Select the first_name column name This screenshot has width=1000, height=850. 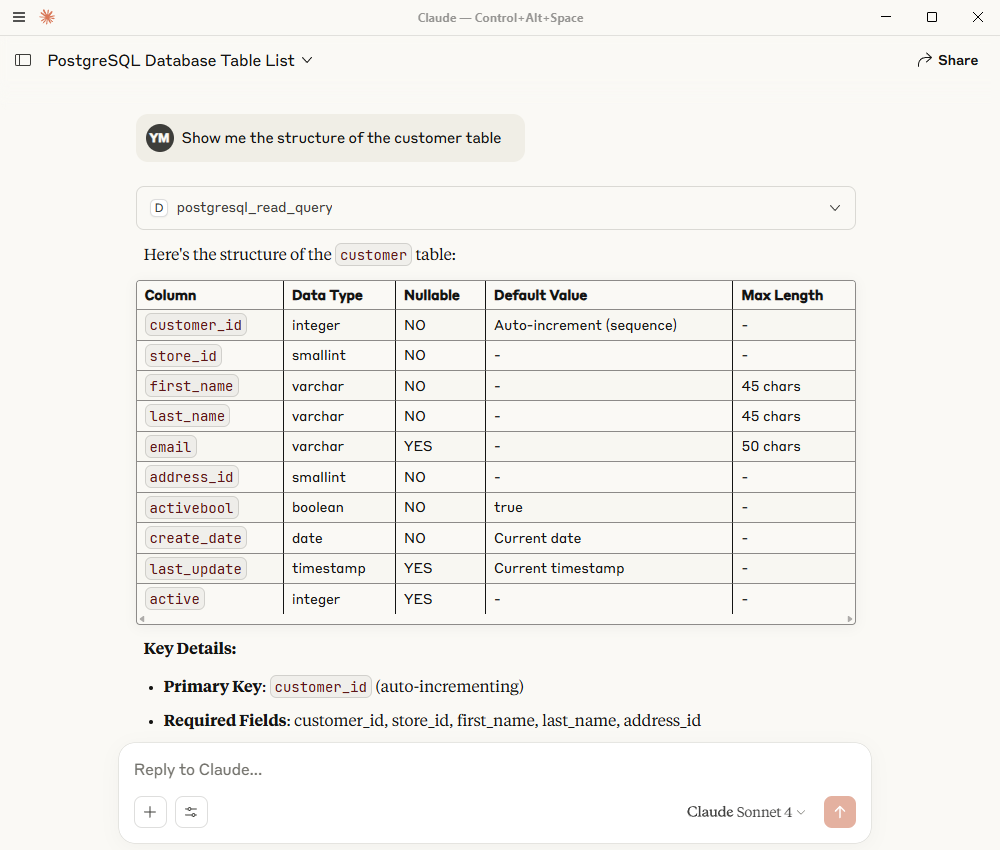191,386
